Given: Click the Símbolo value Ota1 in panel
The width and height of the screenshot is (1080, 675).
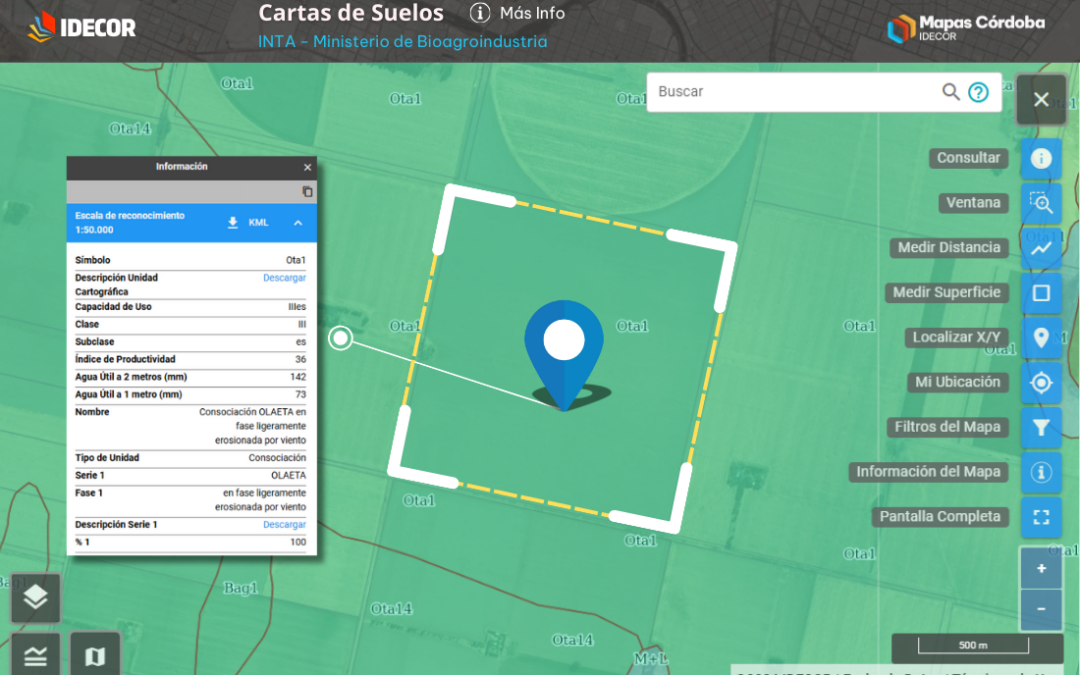Looking at the screenshot, I should (295, 260).
